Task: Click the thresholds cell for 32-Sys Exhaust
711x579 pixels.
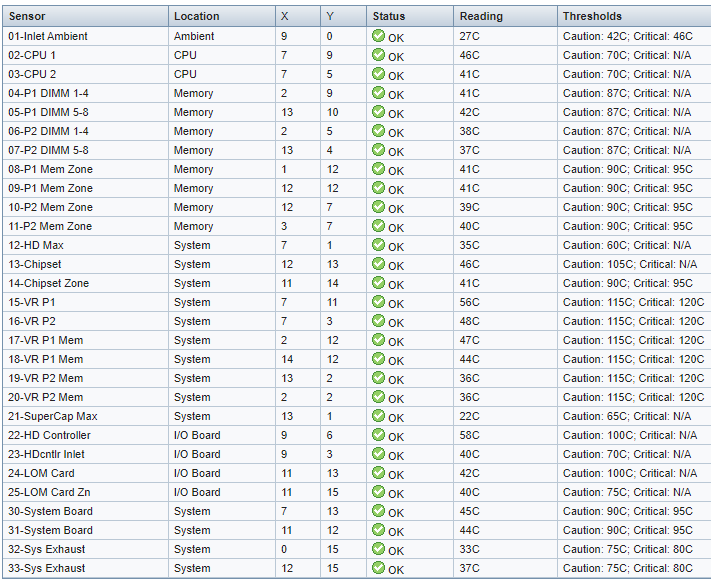Action: point(627,549)
